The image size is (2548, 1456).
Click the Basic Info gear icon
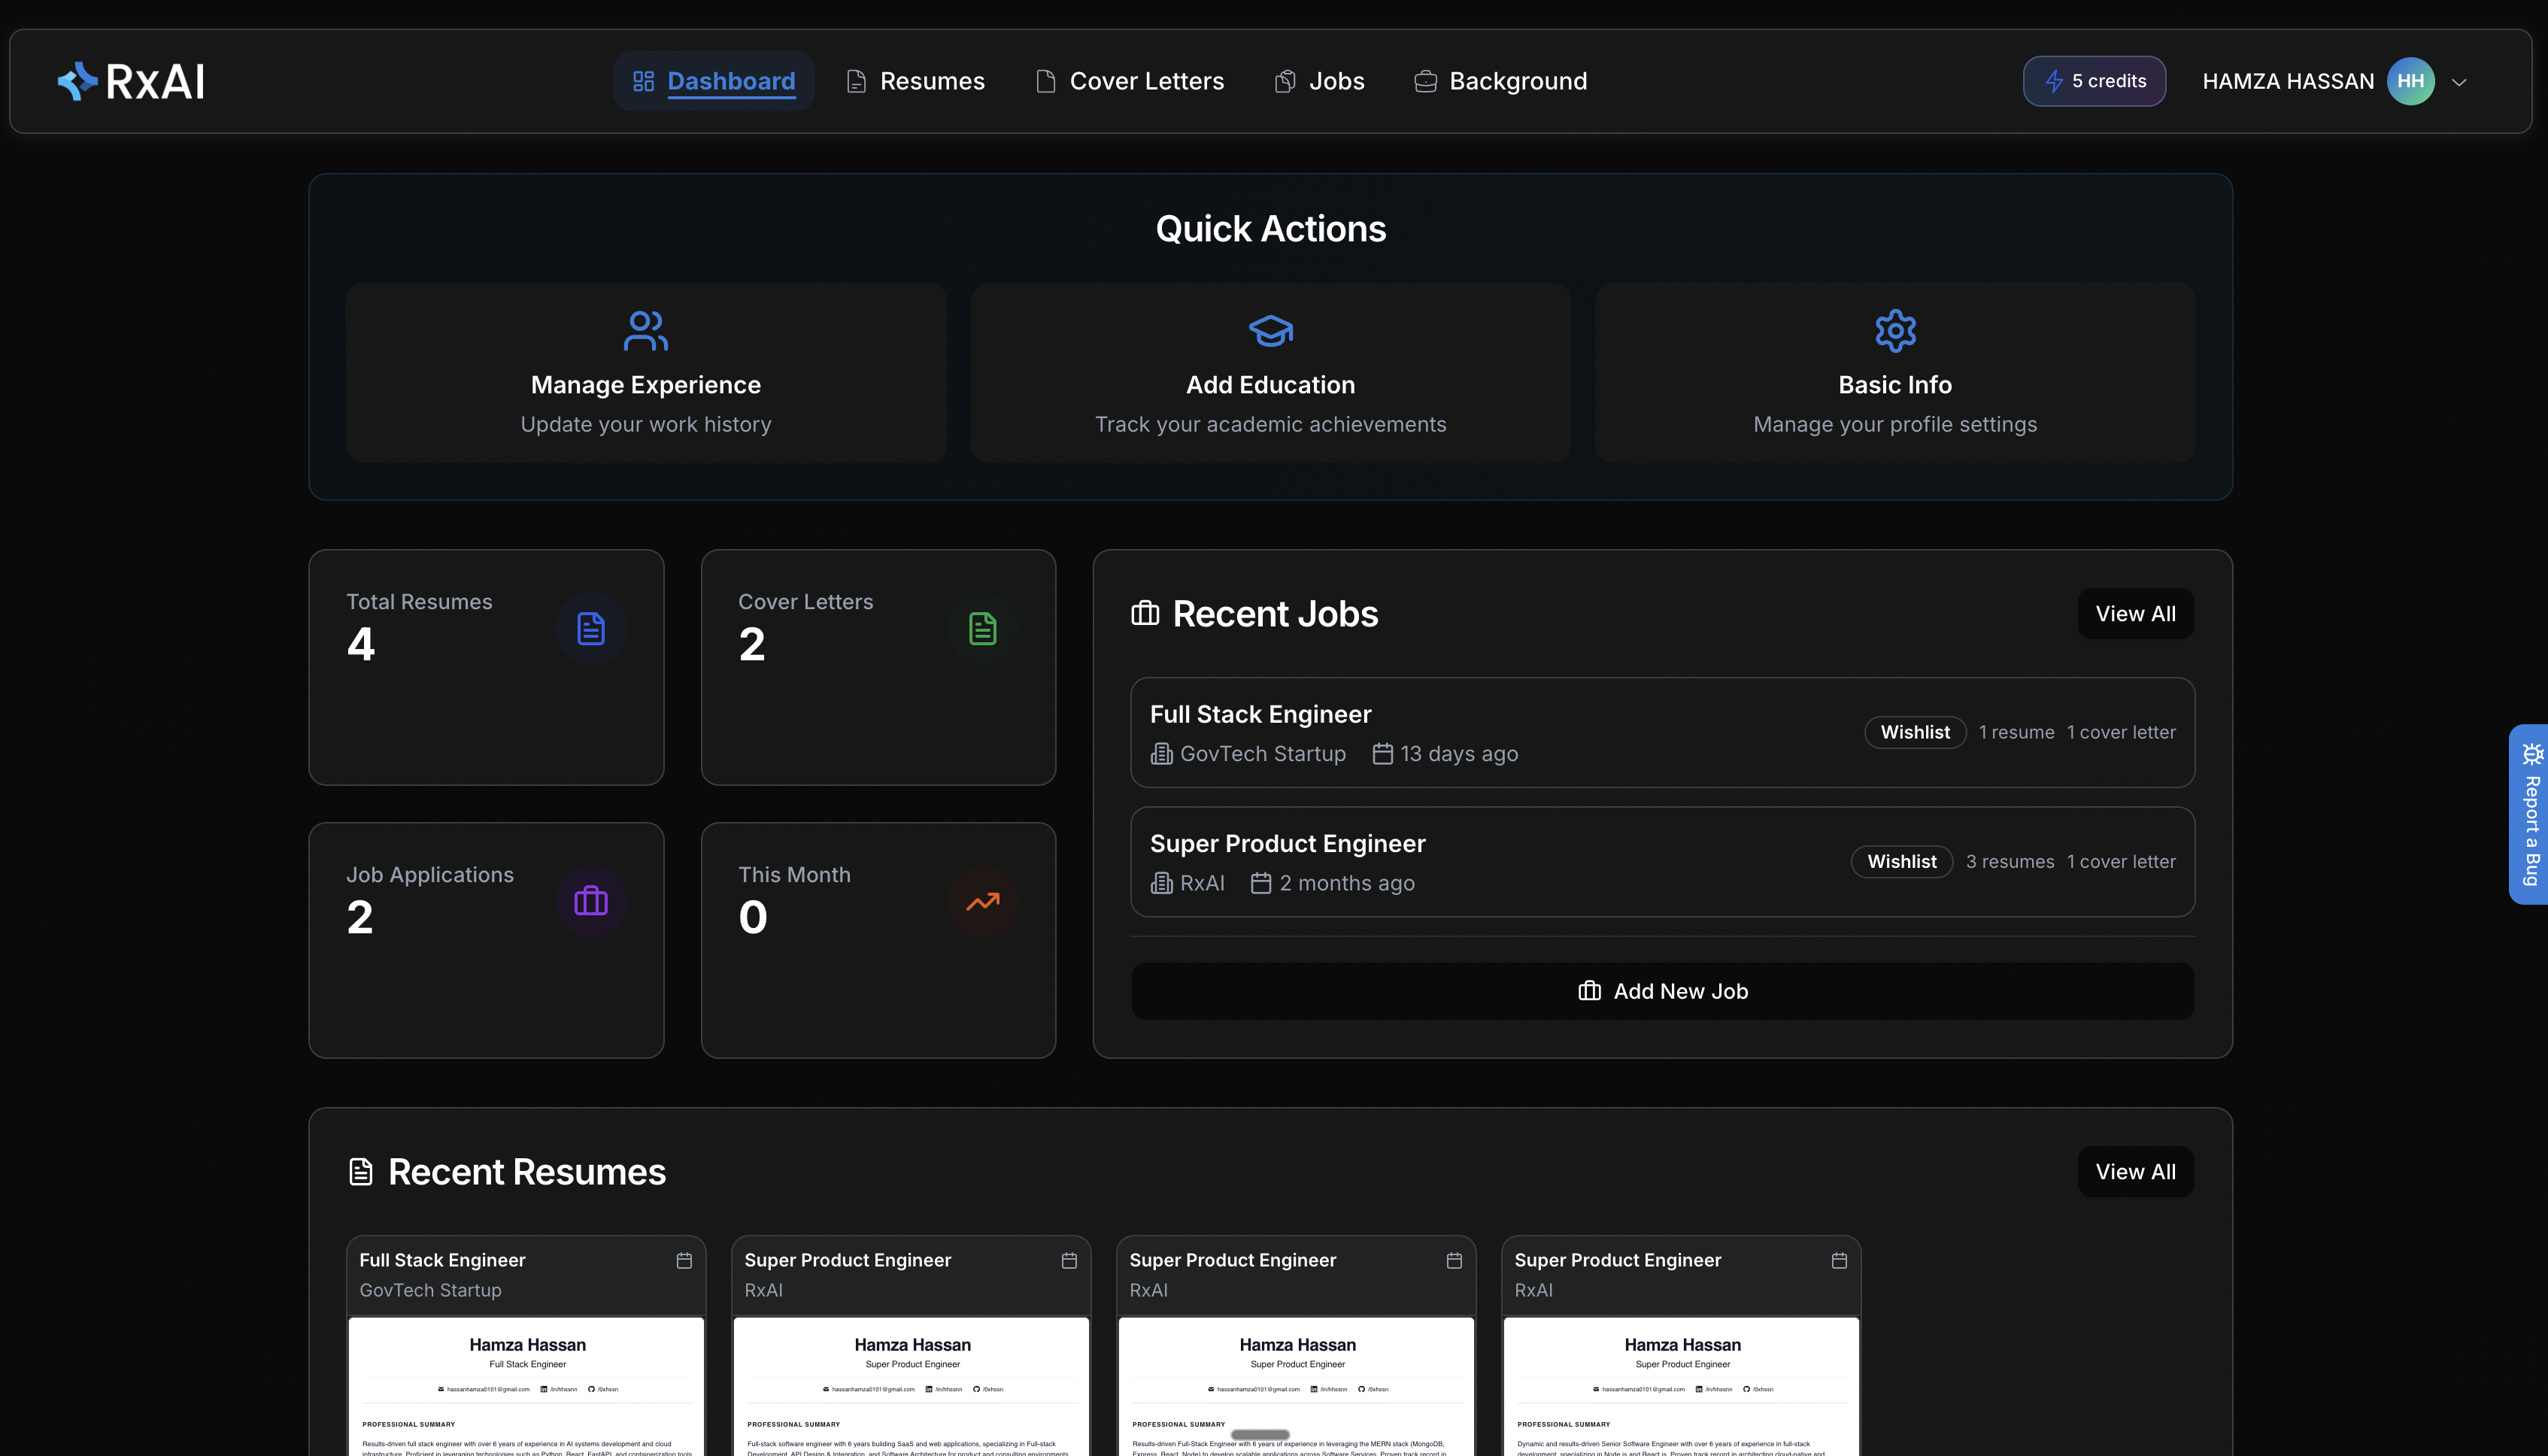pos(1894,330)
